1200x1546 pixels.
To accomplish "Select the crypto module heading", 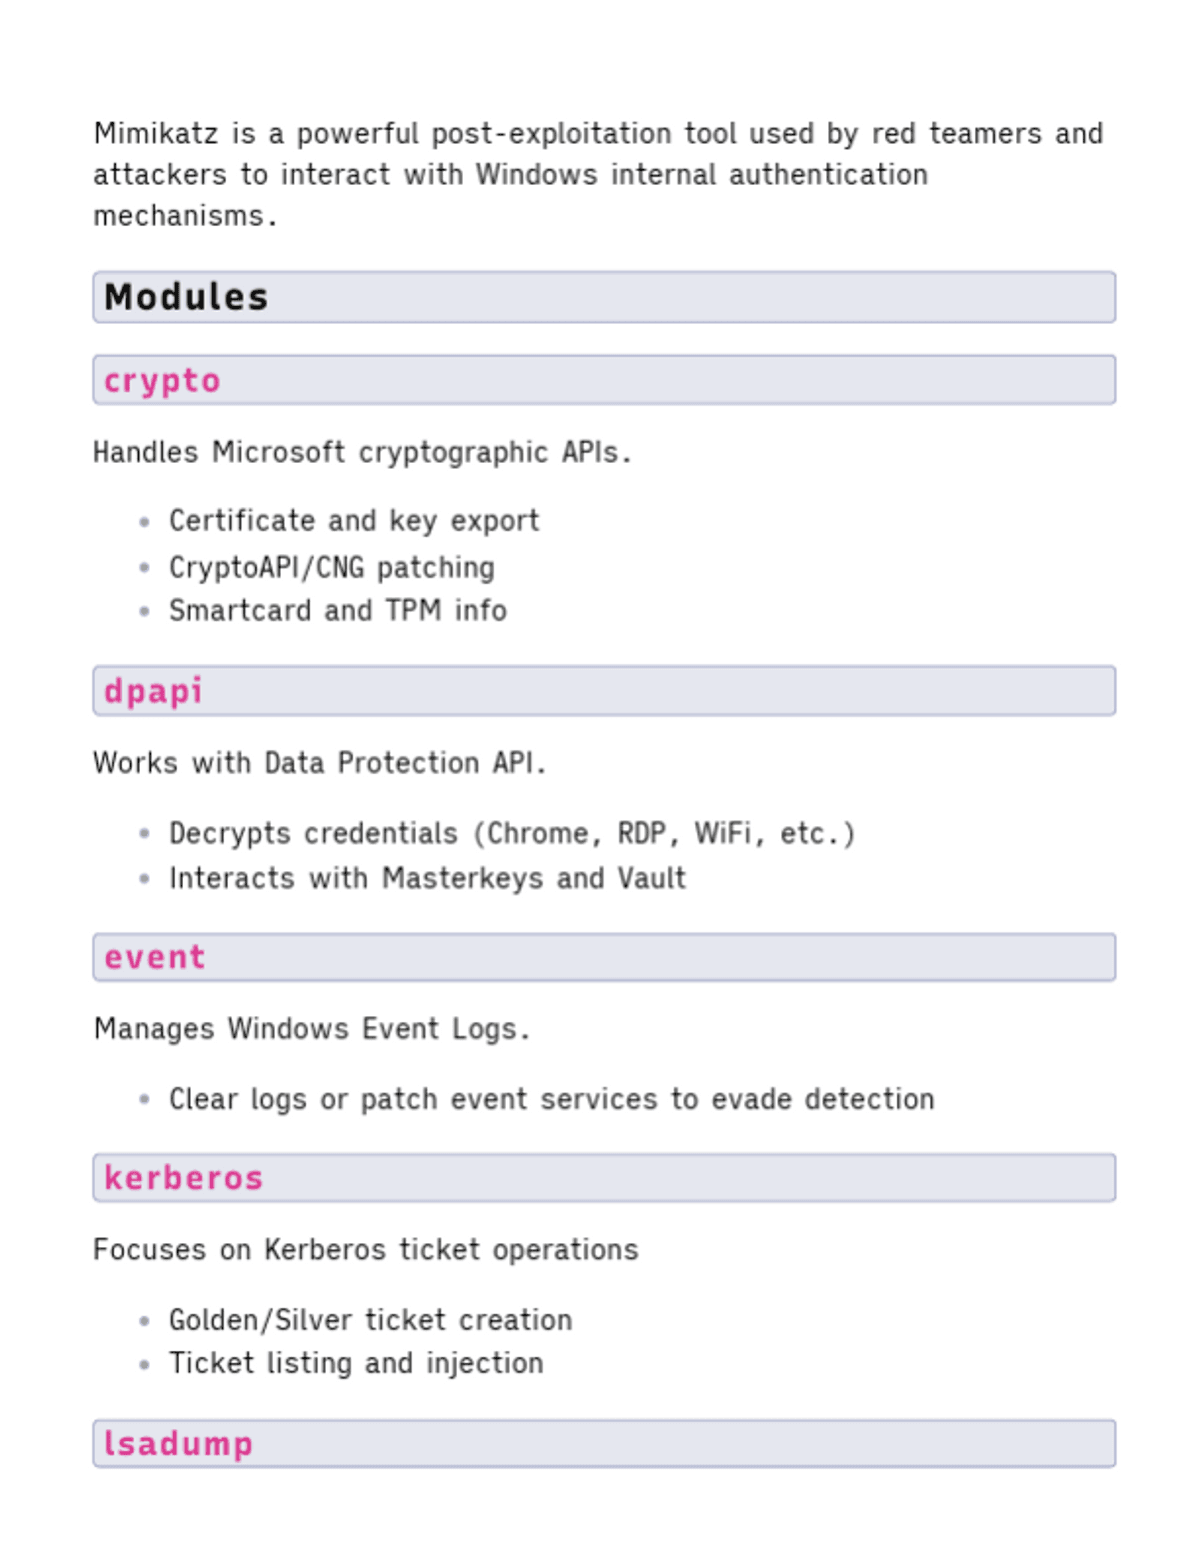I will point(162,381).
